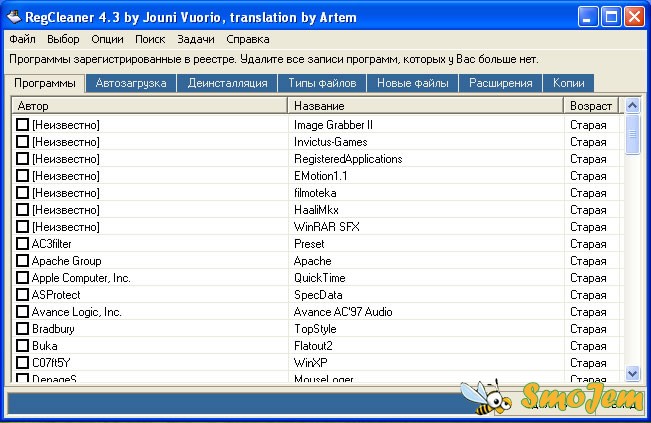The image size is (651, 423).
Task: Click the Apache Group author text
Action: point(66,261)
